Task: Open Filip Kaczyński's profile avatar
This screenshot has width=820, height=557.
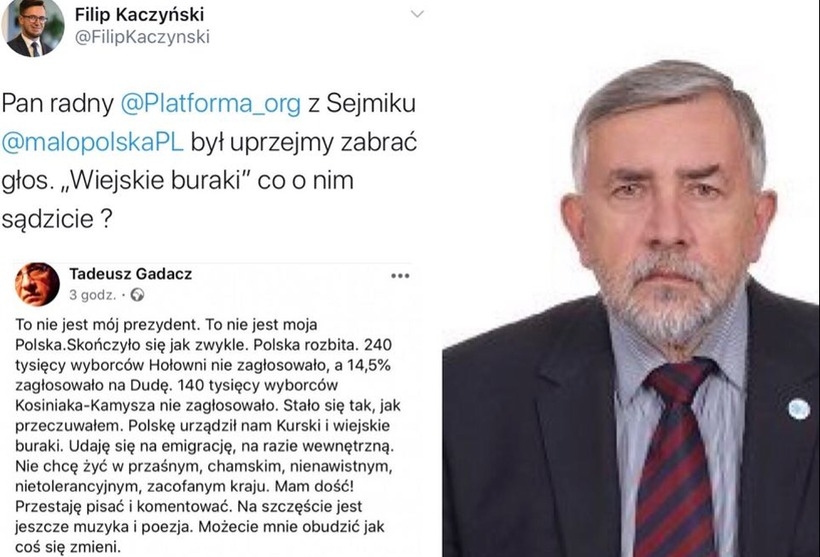Action: click(x=32, y=28)
